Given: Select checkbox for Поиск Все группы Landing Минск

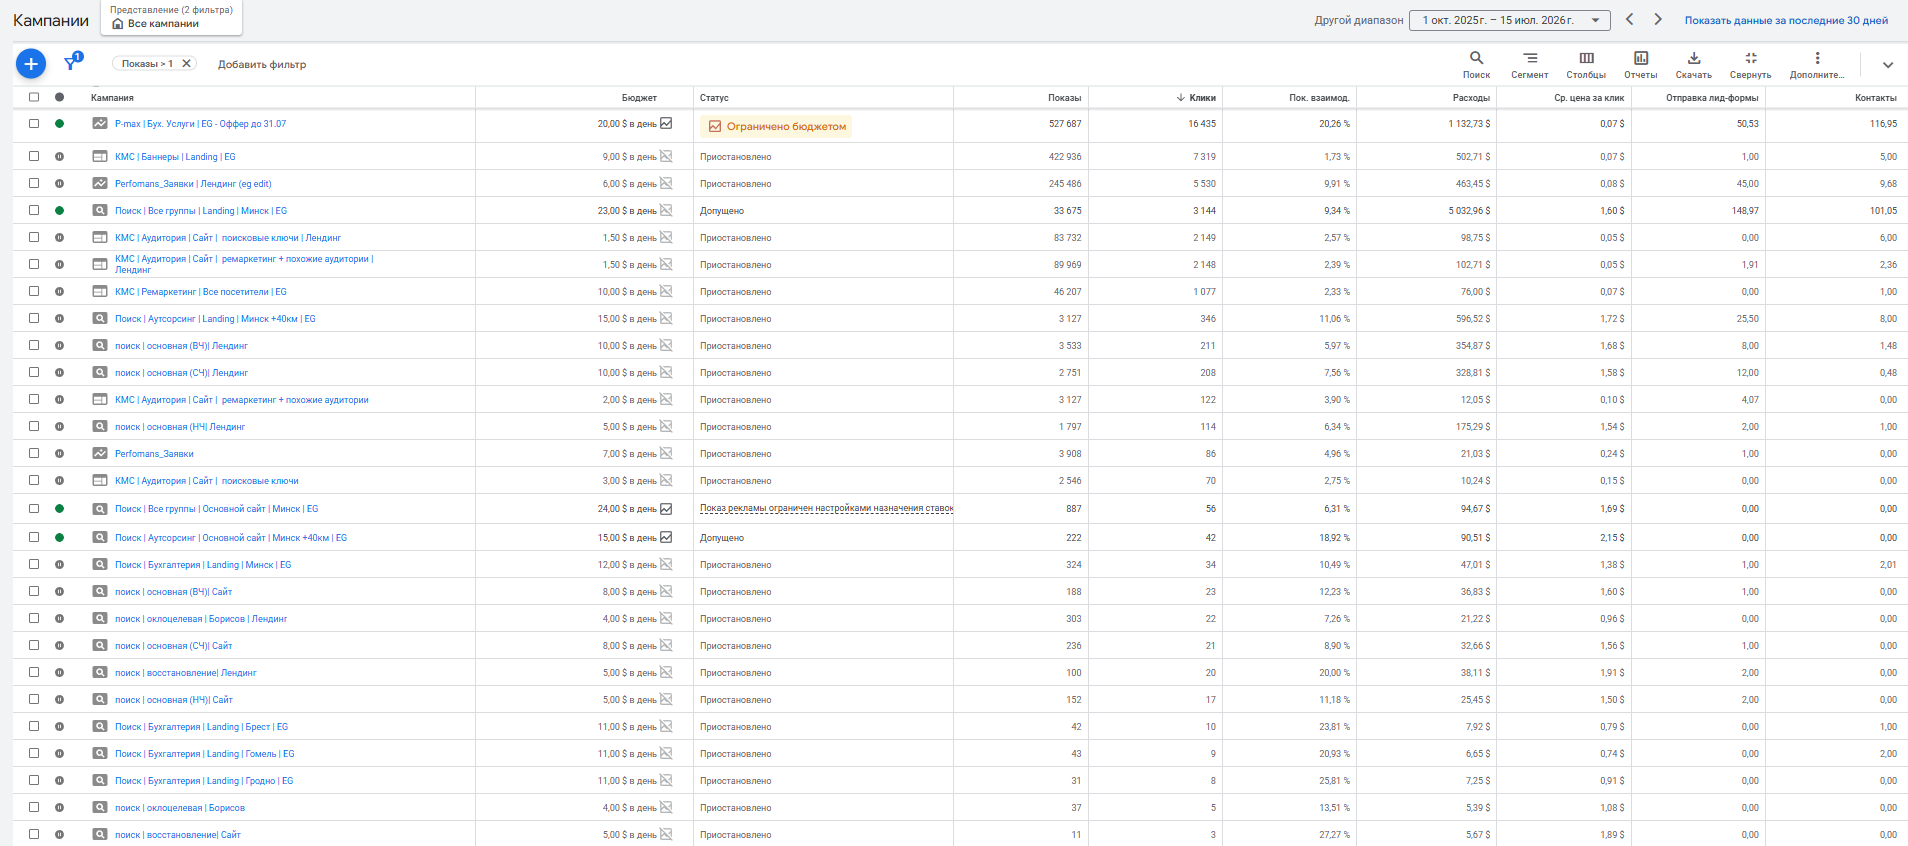Looking at the screenshot, I should 34,210.
